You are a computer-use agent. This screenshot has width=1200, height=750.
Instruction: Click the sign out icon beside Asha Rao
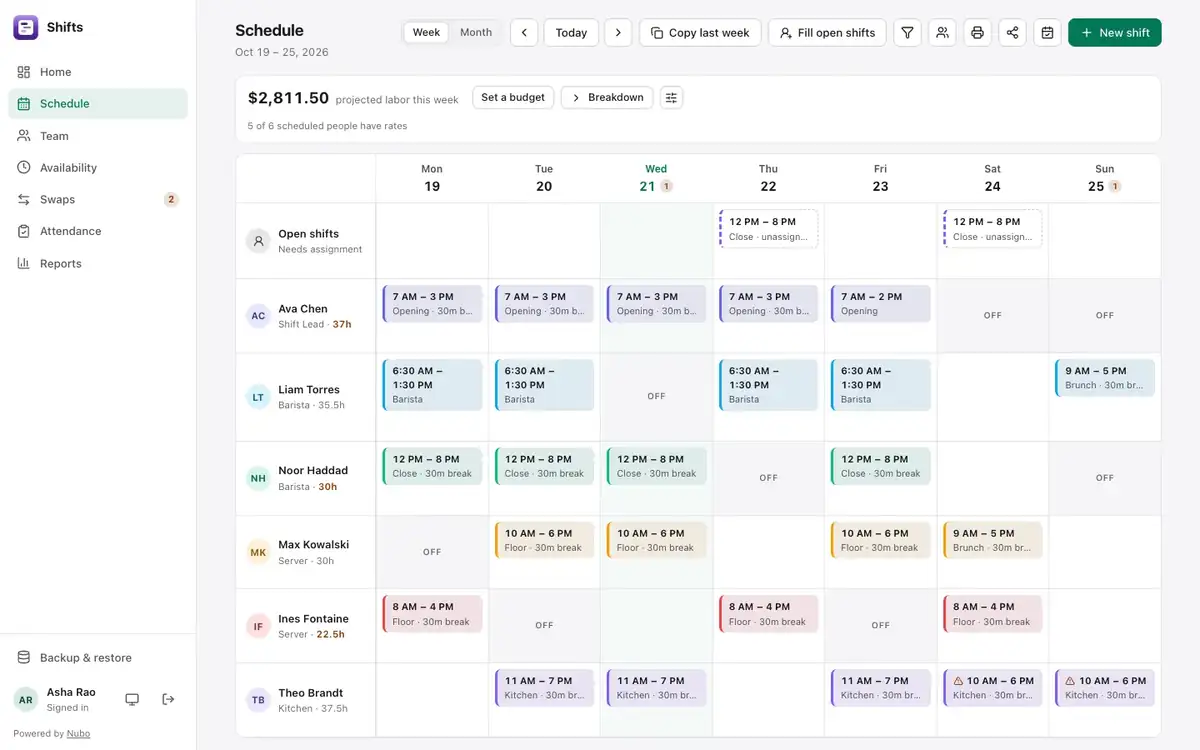[x=168, y=699]
